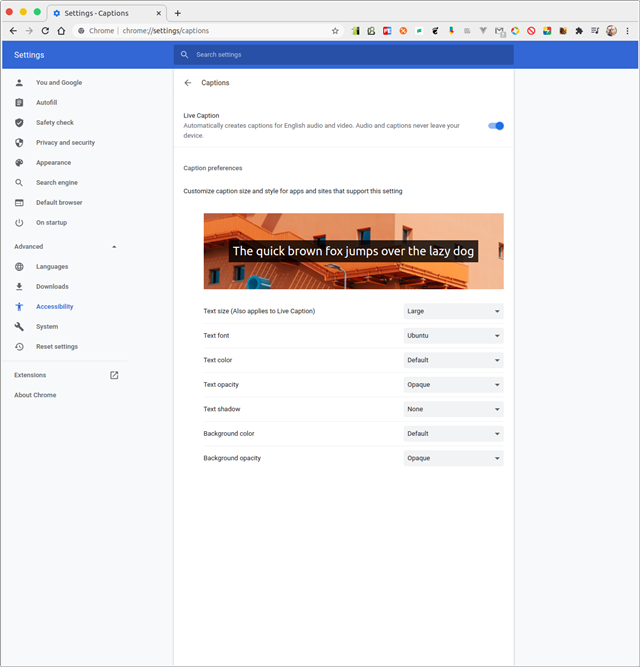Click the Downloads arrow icon in sidebar
640x667 pixels.
click(x=19, y=287)
